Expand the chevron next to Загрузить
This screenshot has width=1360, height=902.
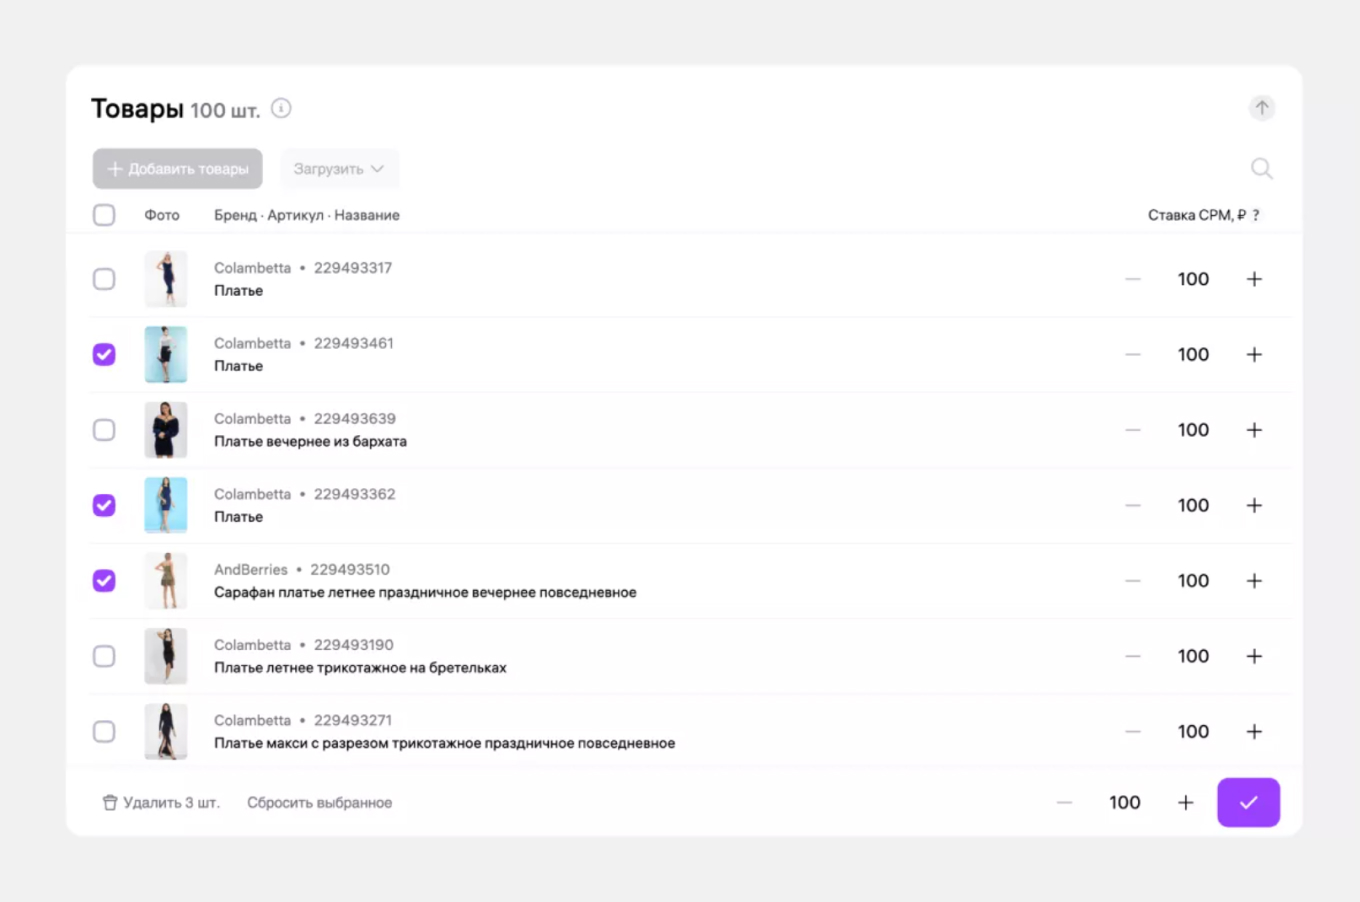pyautogui.click(x=378, y=169)
